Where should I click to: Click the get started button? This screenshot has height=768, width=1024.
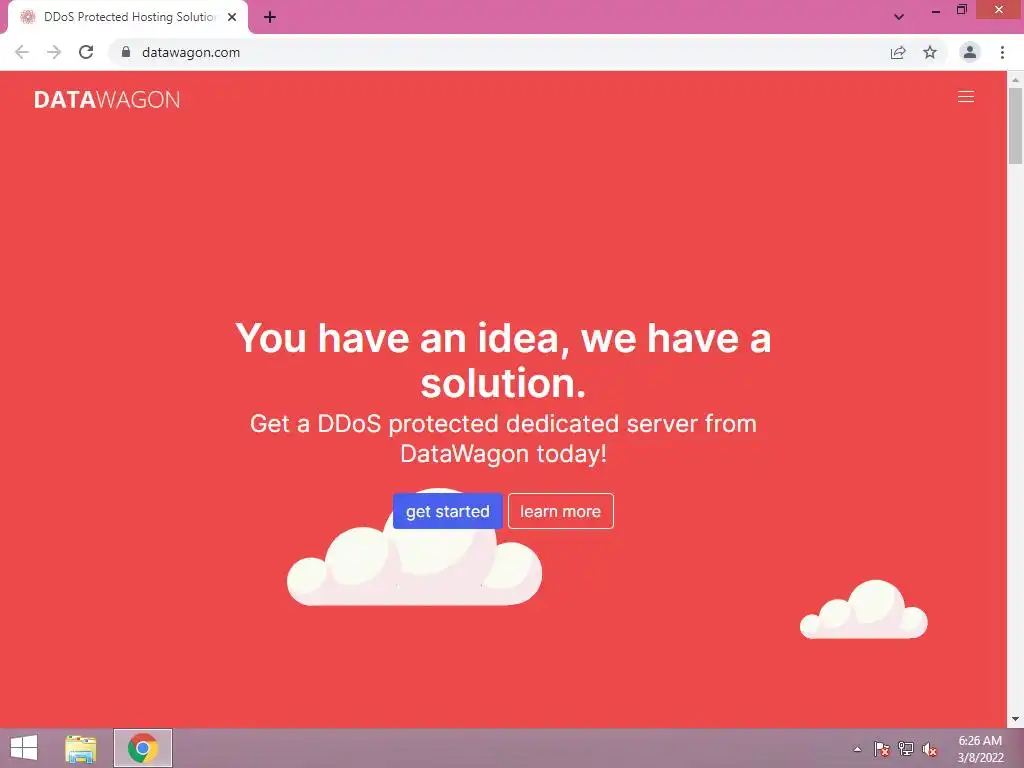coord(447,511)
